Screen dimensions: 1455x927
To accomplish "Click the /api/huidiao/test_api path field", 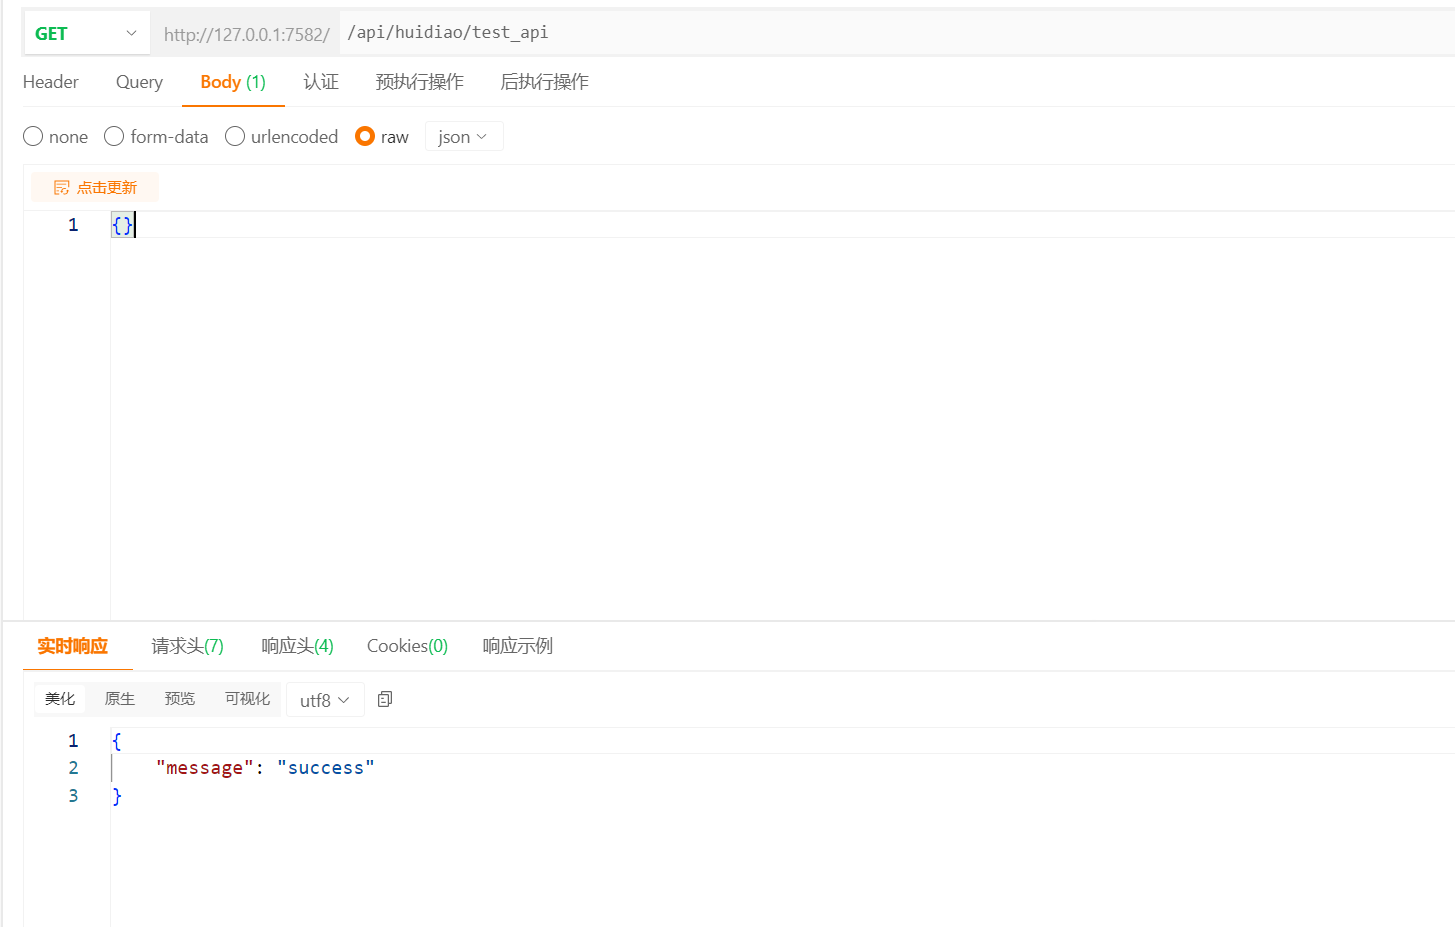I will pos(895,33).
